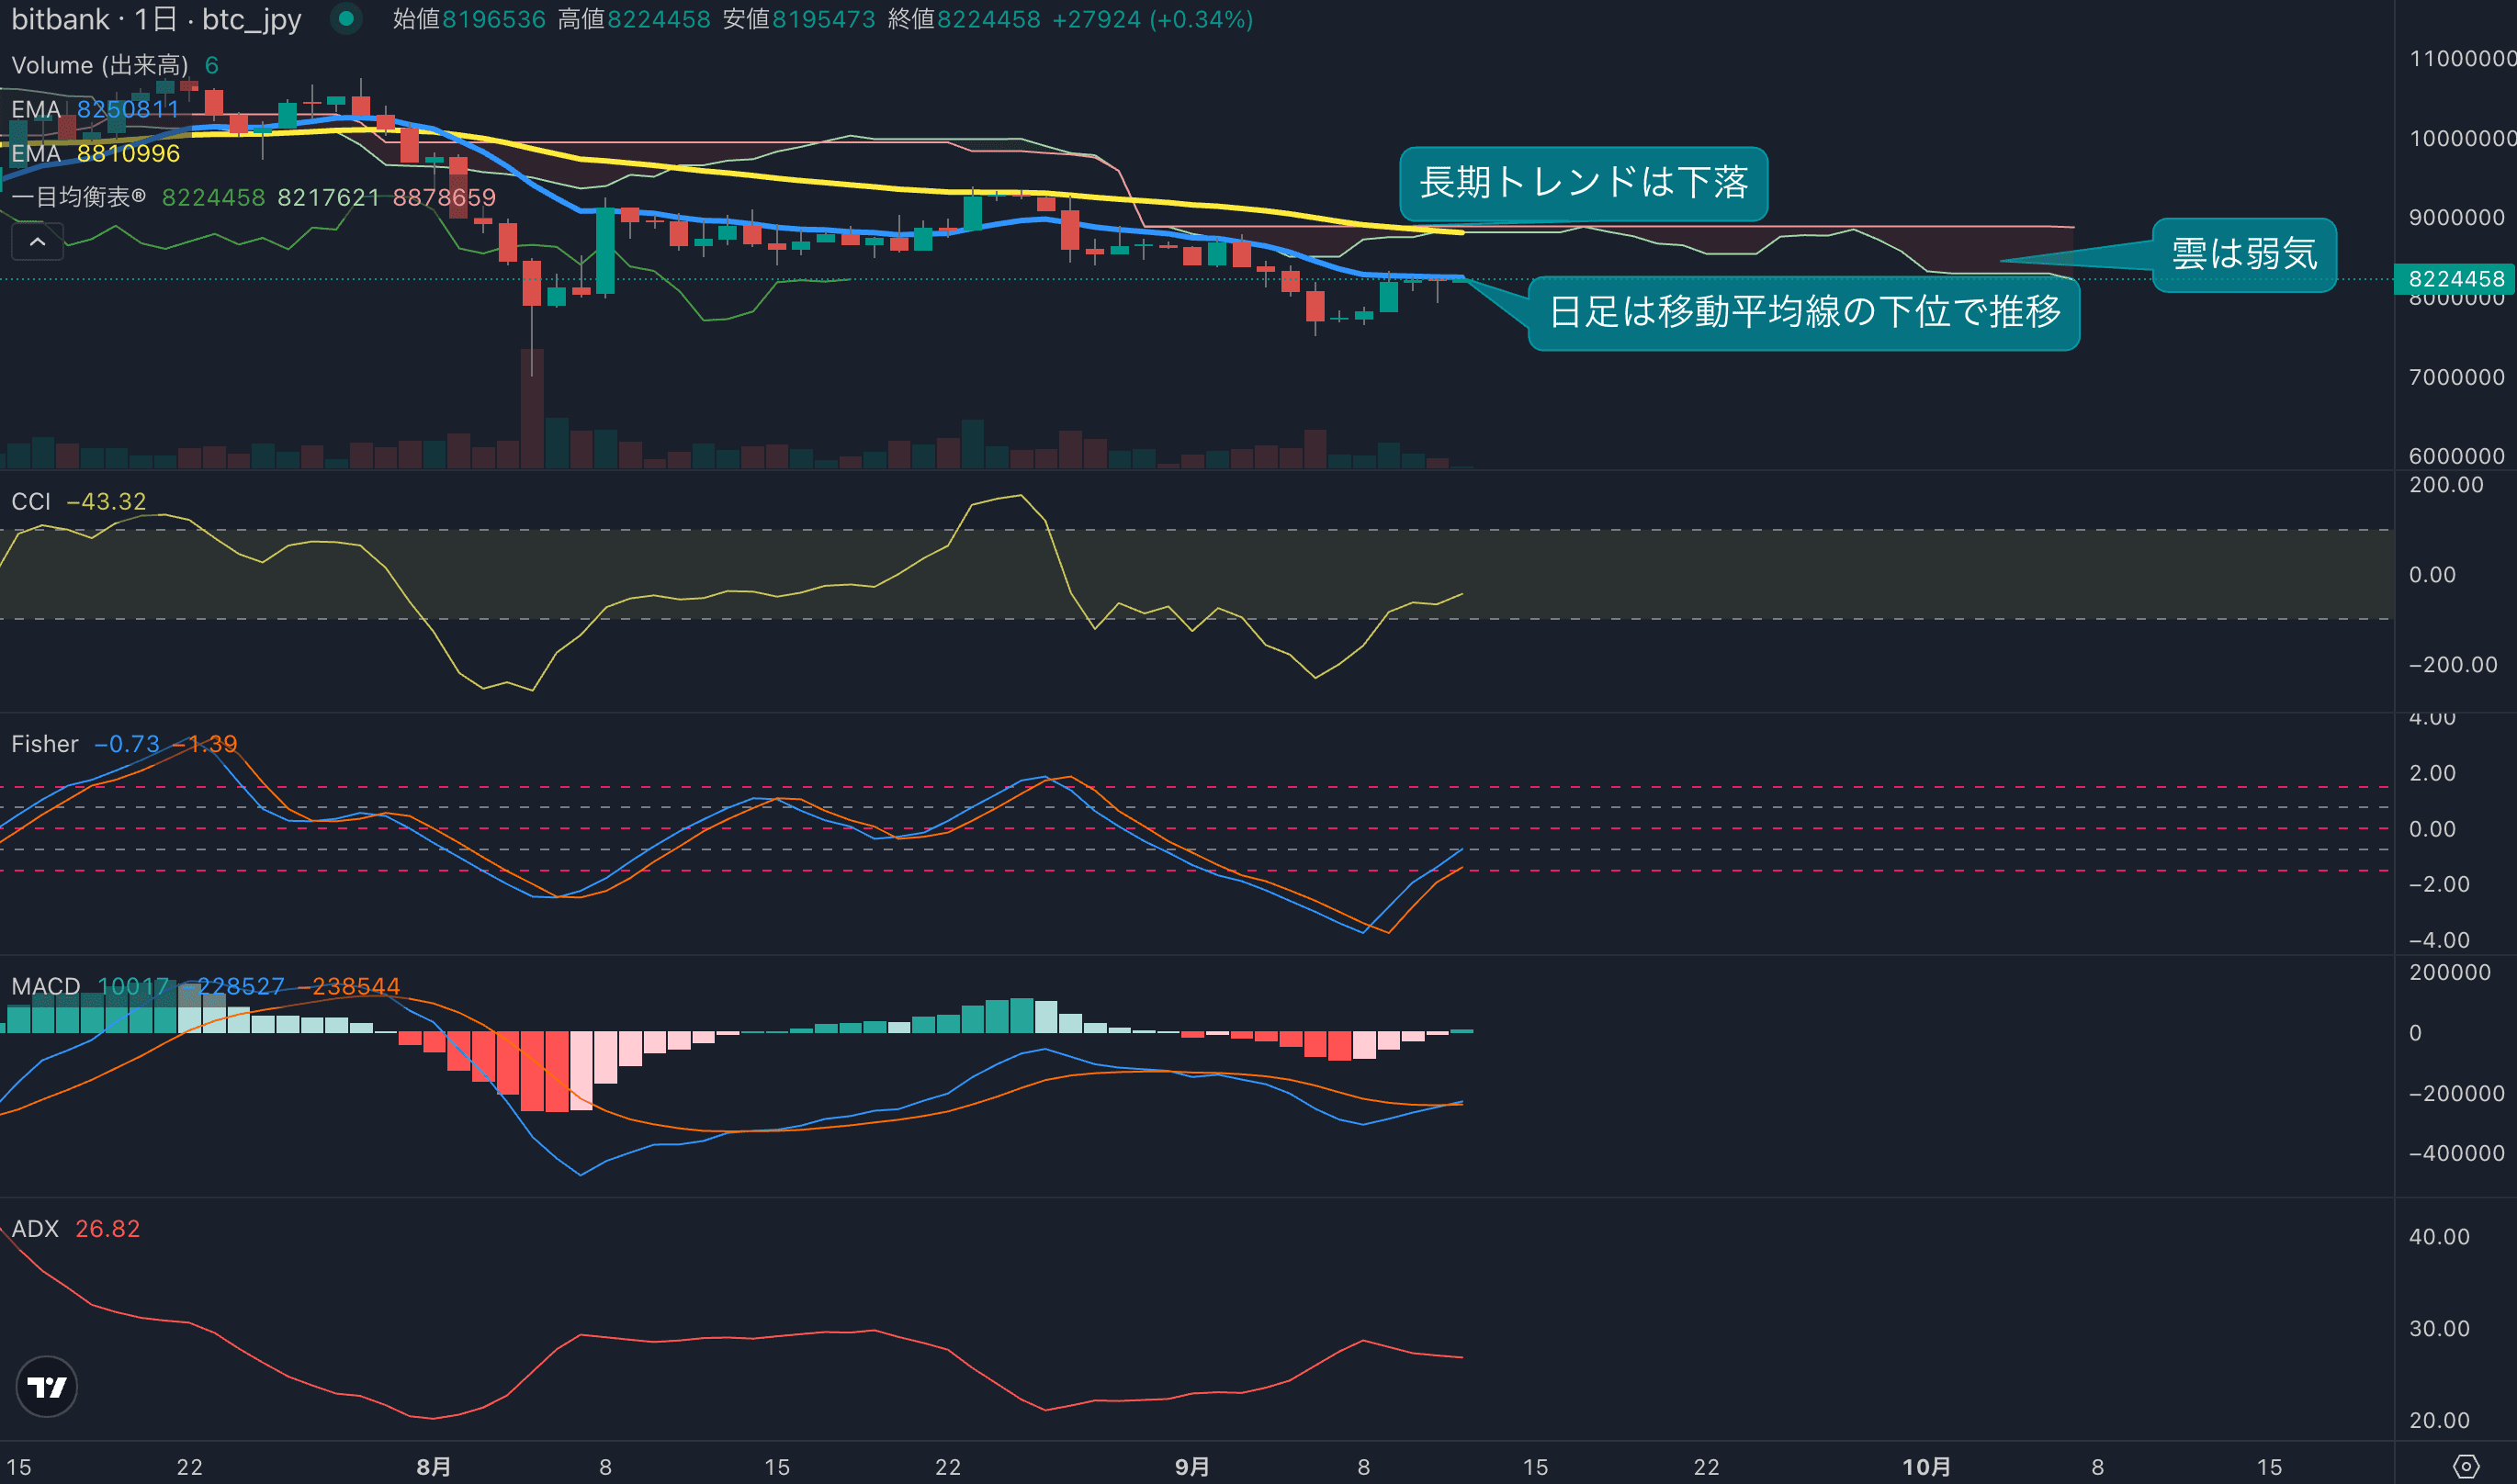Click the 9月 label on time axis
The width and height of the screenshot is (2517, 1484).
click(x=1191, y=1466)
